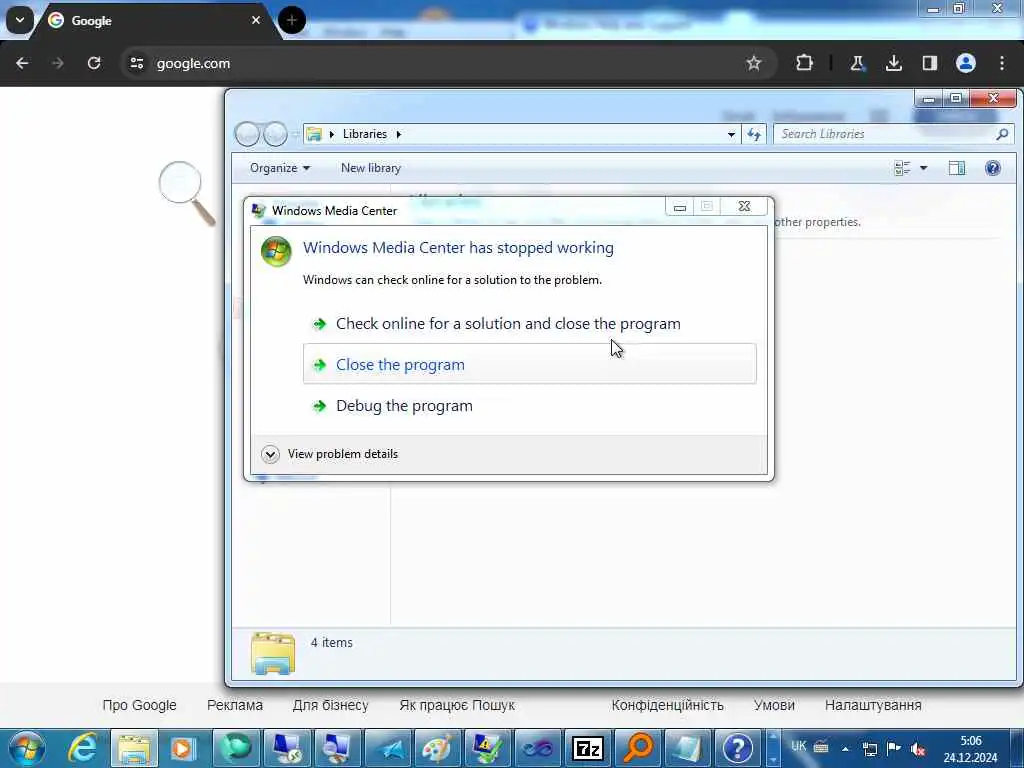Open the notebook taskbar icon
Viewport: 1024px width, 768px height.
click(688, 748)
